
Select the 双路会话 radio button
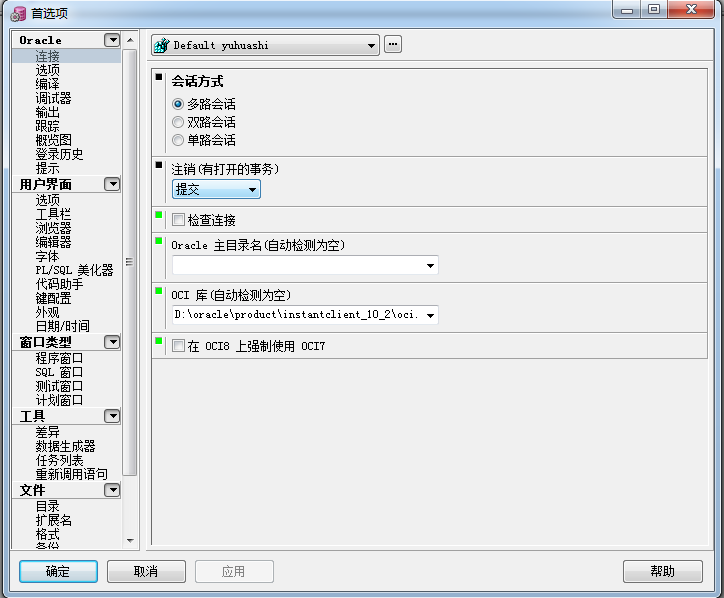point(178,122)
